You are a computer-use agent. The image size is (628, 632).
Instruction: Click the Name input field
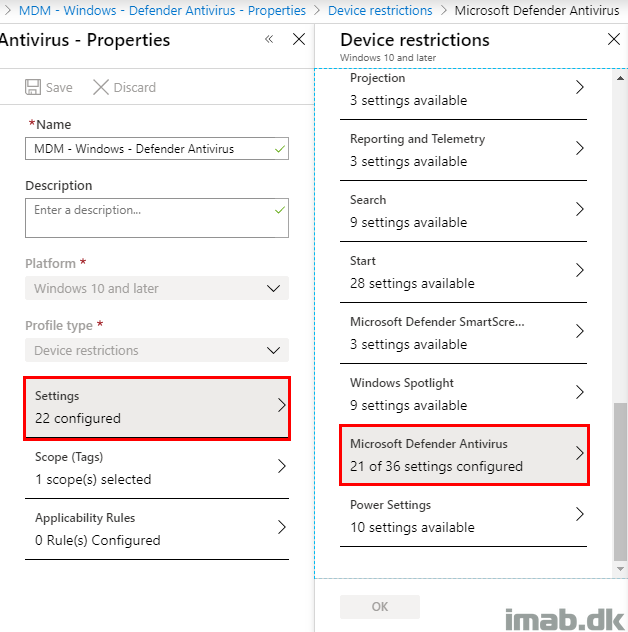coord(157,149)
